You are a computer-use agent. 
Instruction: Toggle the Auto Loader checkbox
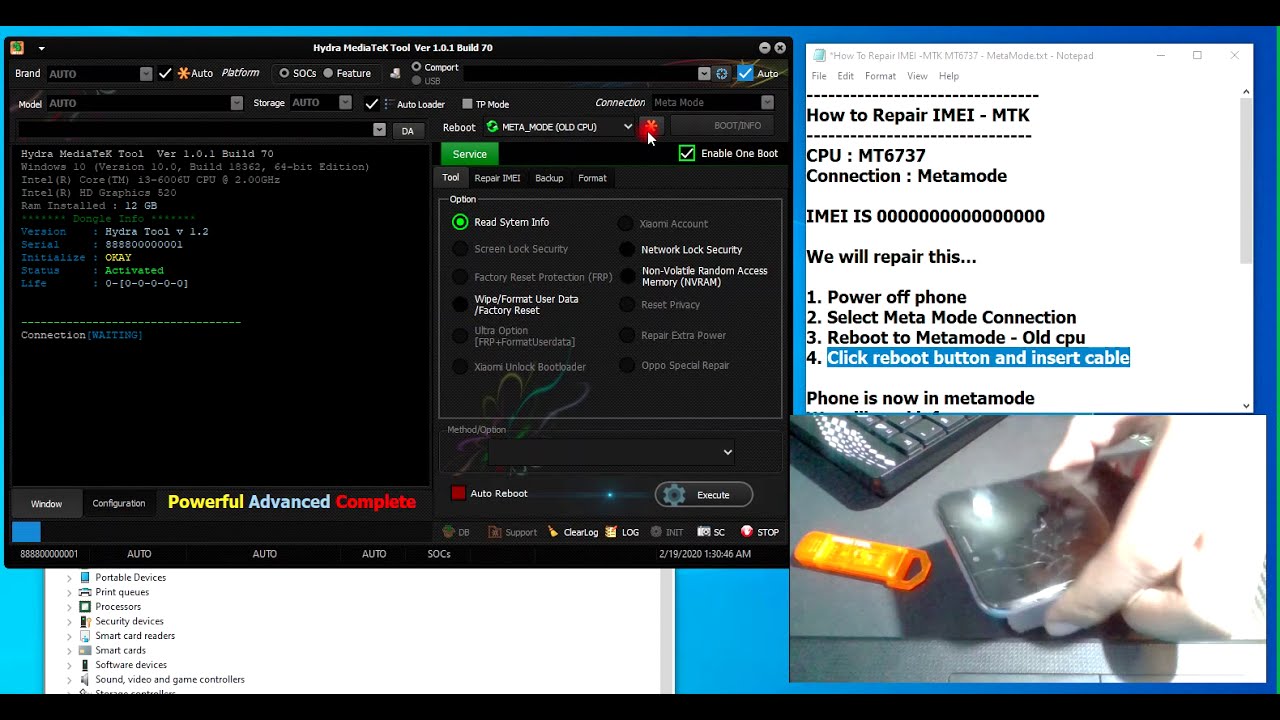pos(372,103)
